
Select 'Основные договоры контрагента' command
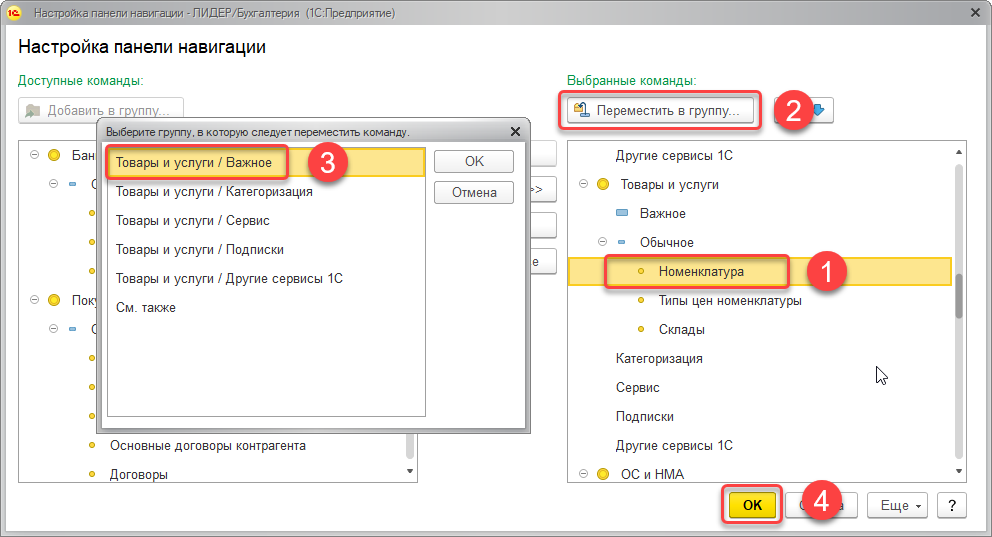pyautogui.click(x=208, y=446)
